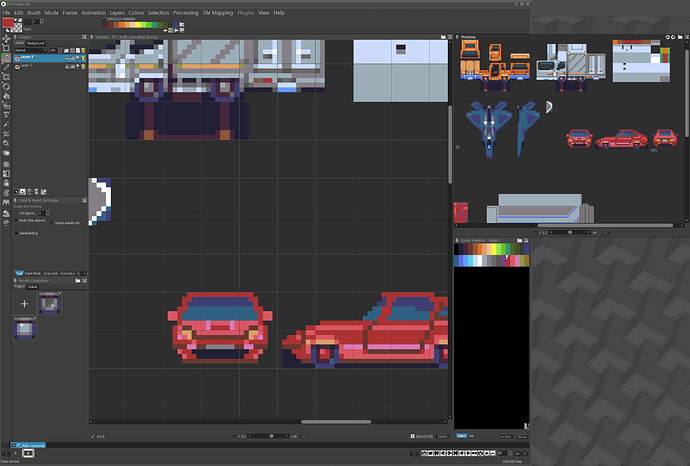Select the Text tool
Screen dimensions: 690x466
pos(6,115)
